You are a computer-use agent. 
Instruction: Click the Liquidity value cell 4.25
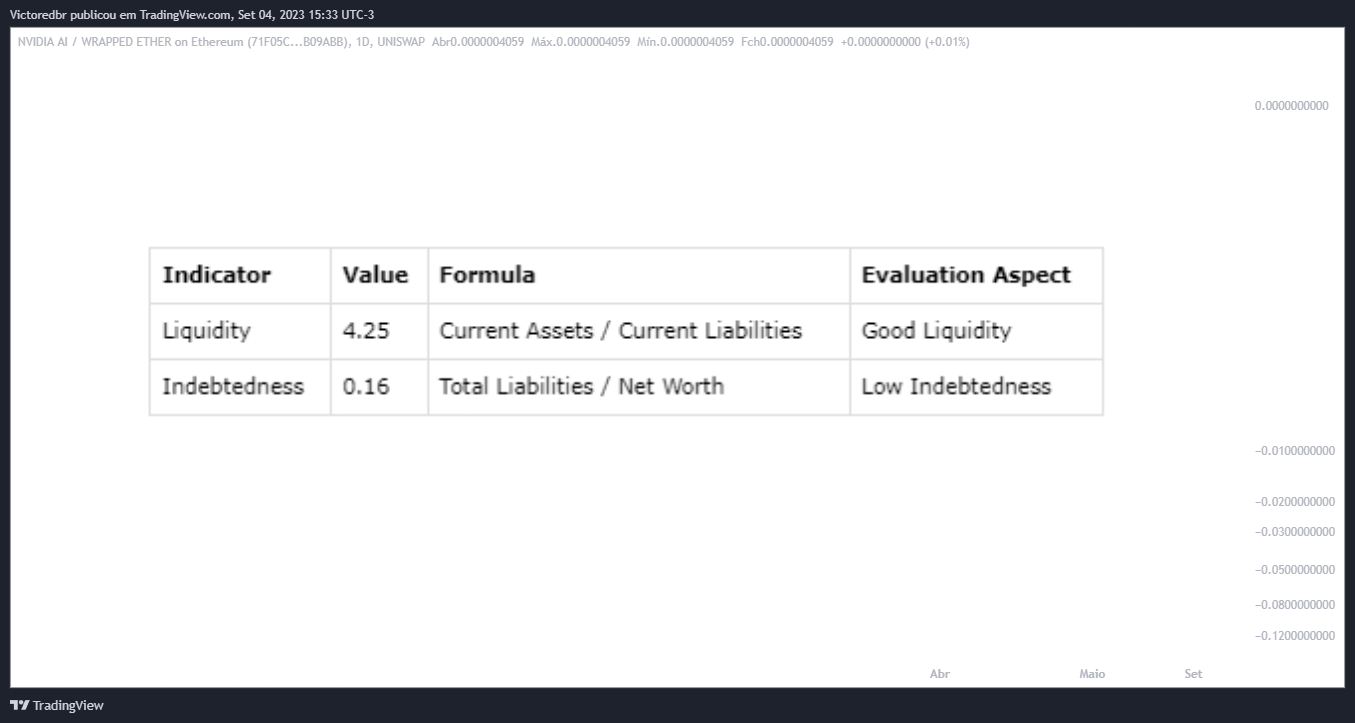(x=366, y=331)
